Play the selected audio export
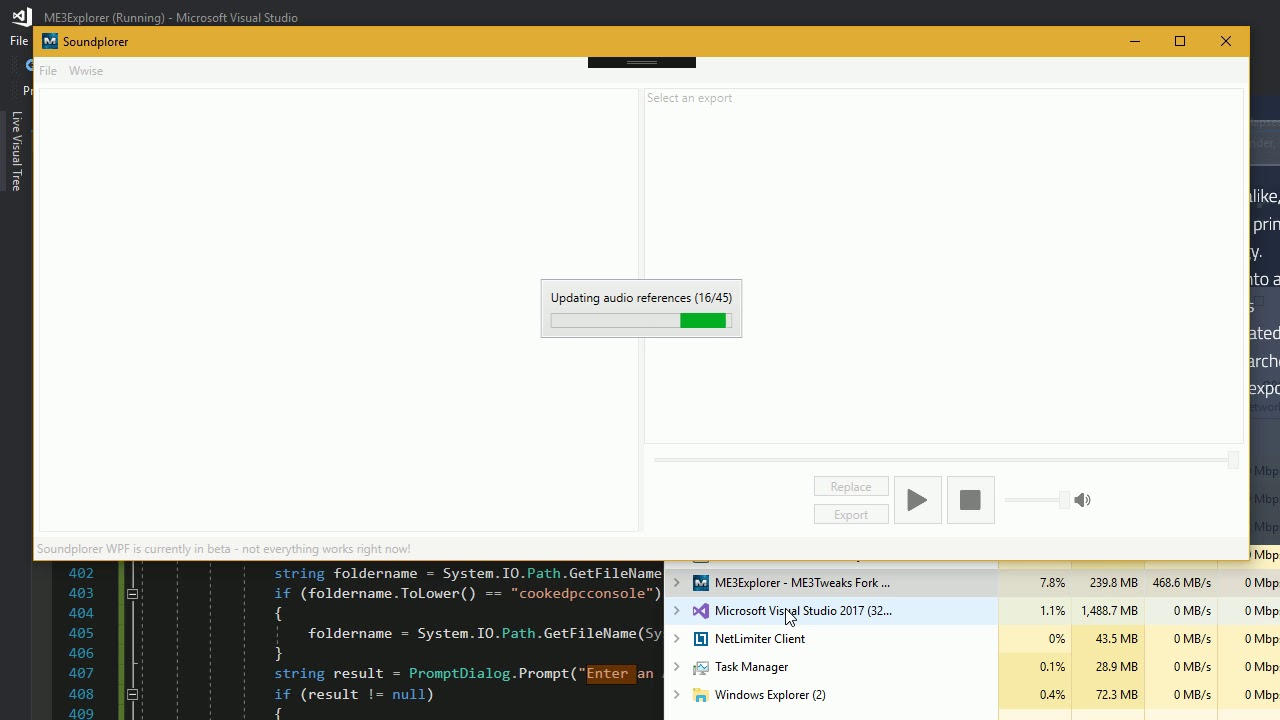The image size is (1280, 720). (x=917, y=500)
